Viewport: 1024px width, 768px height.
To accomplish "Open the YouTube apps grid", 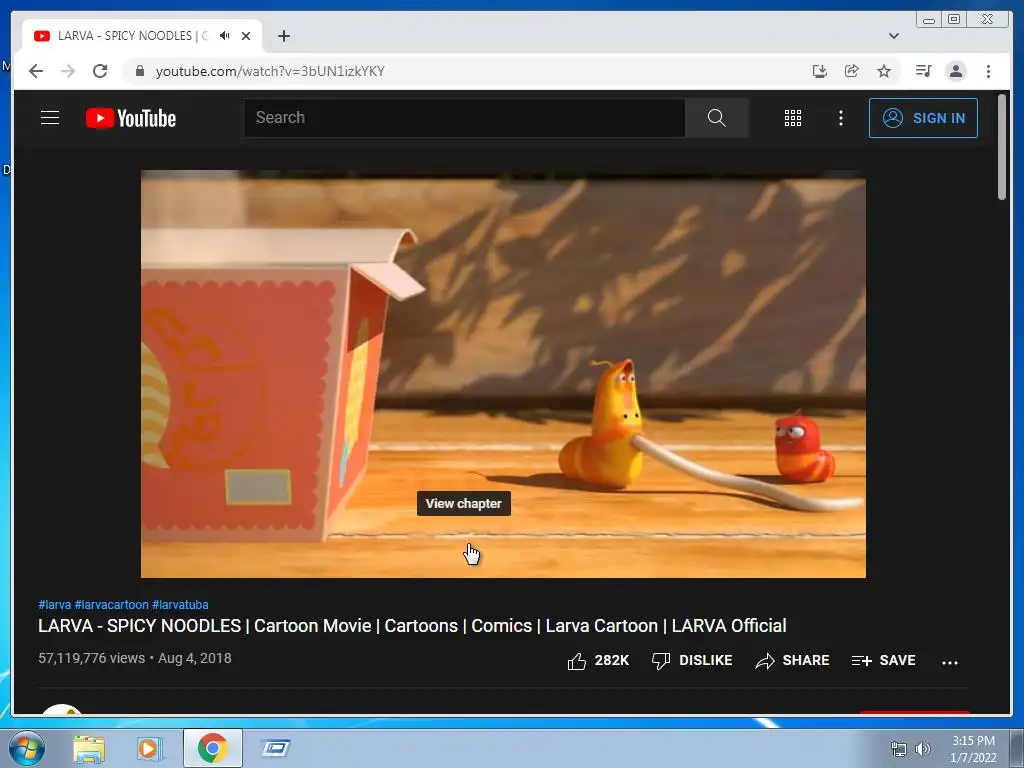I will [793, 118].
